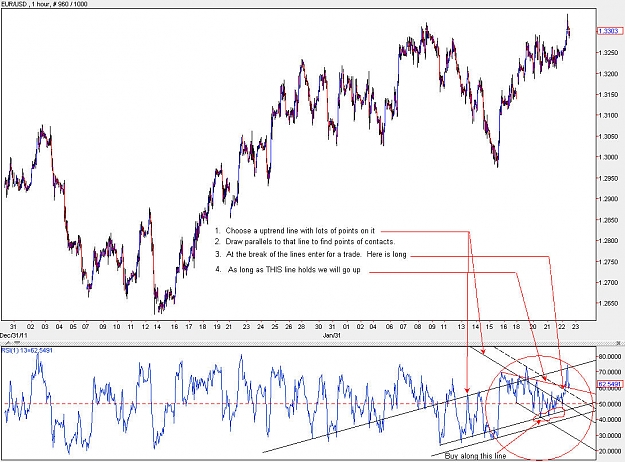Click the 20.0000 RSI scale label
The image size is (625, 462).
611,451
